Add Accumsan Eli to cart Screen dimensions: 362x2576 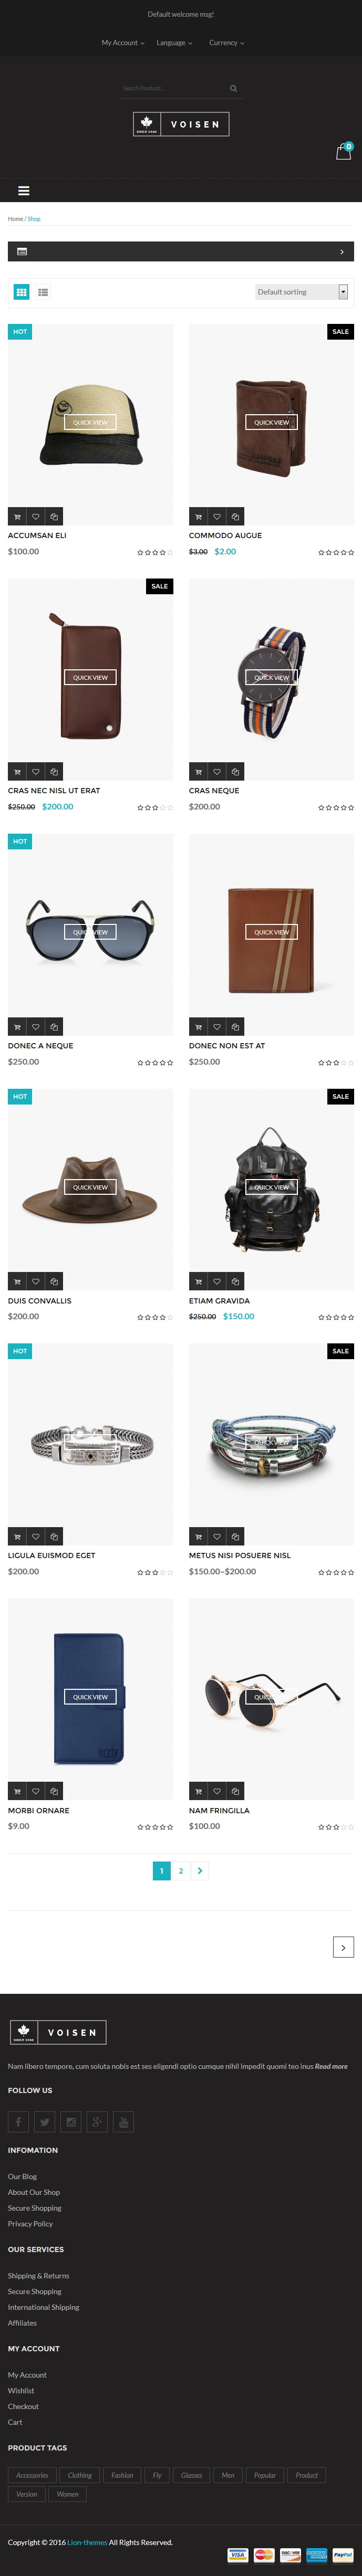[17, 517]
